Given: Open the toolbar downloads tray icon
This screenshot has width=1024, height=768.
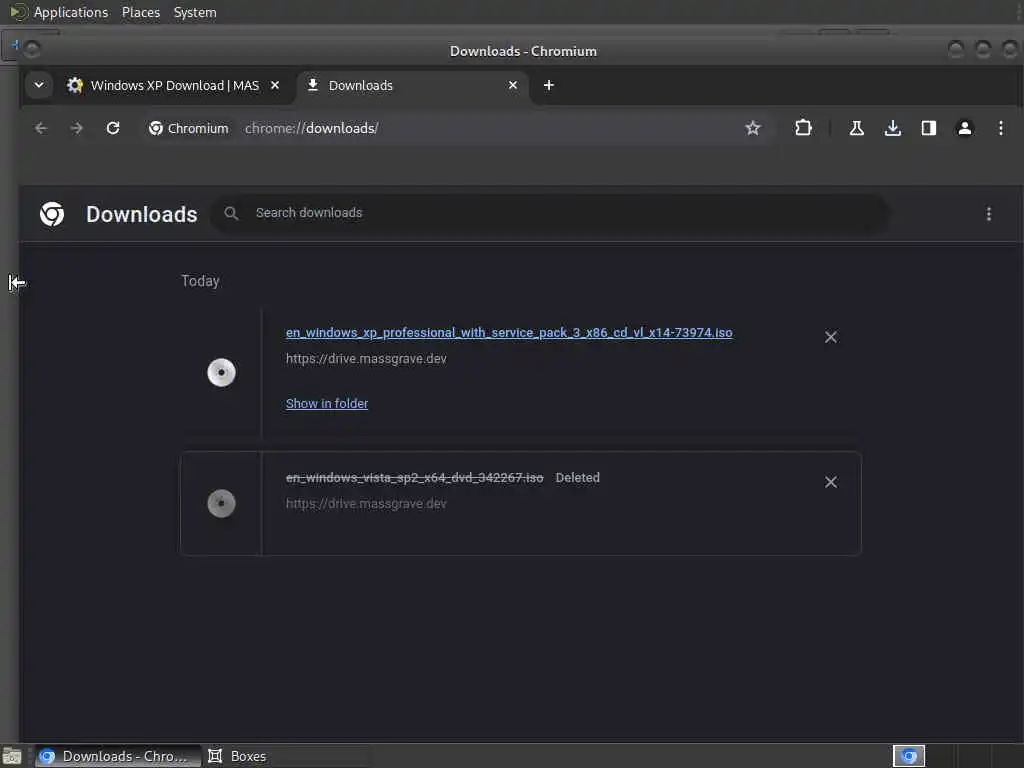Looking at the screenshot, I should pos(893,128).
